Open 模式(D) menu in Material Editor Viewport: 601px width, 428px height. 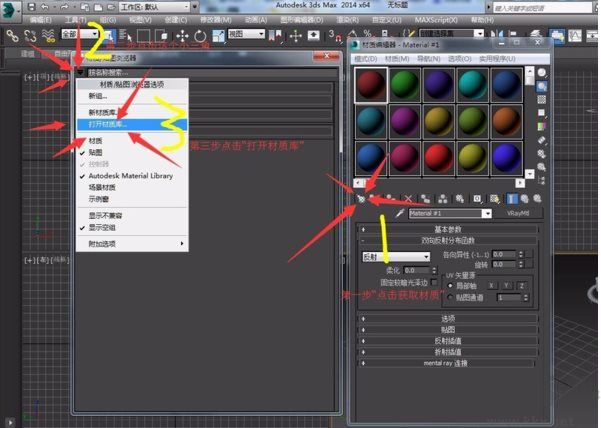pos(366,59)
